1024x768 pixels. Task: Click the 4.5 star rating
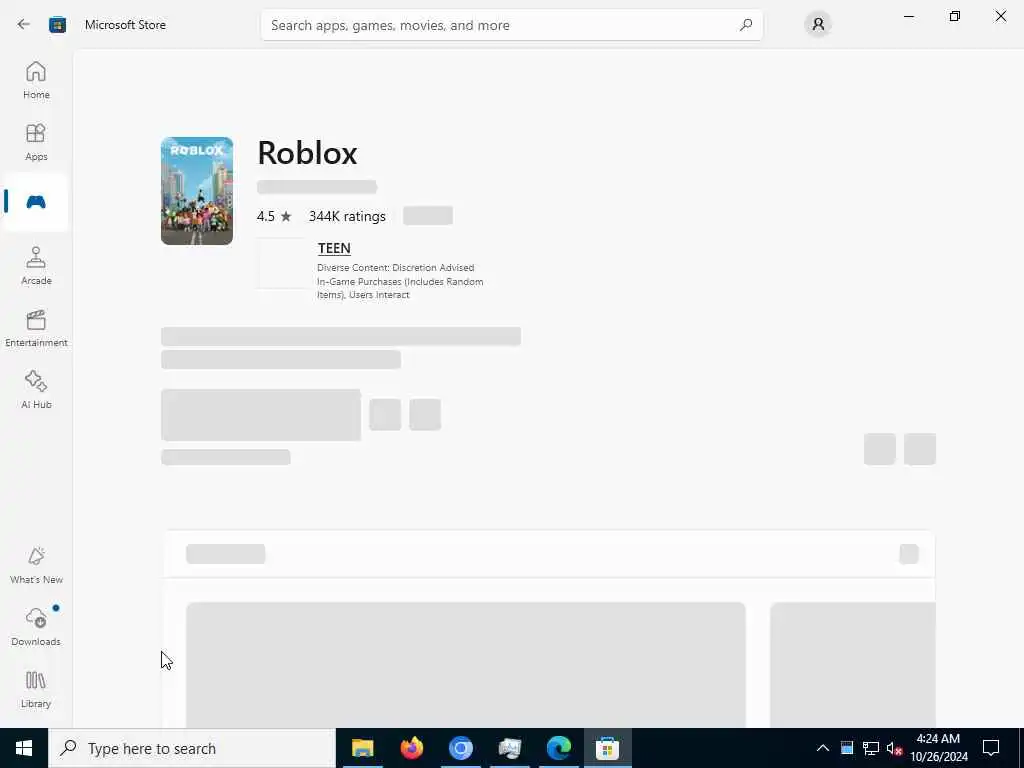[x=274, y=216]
